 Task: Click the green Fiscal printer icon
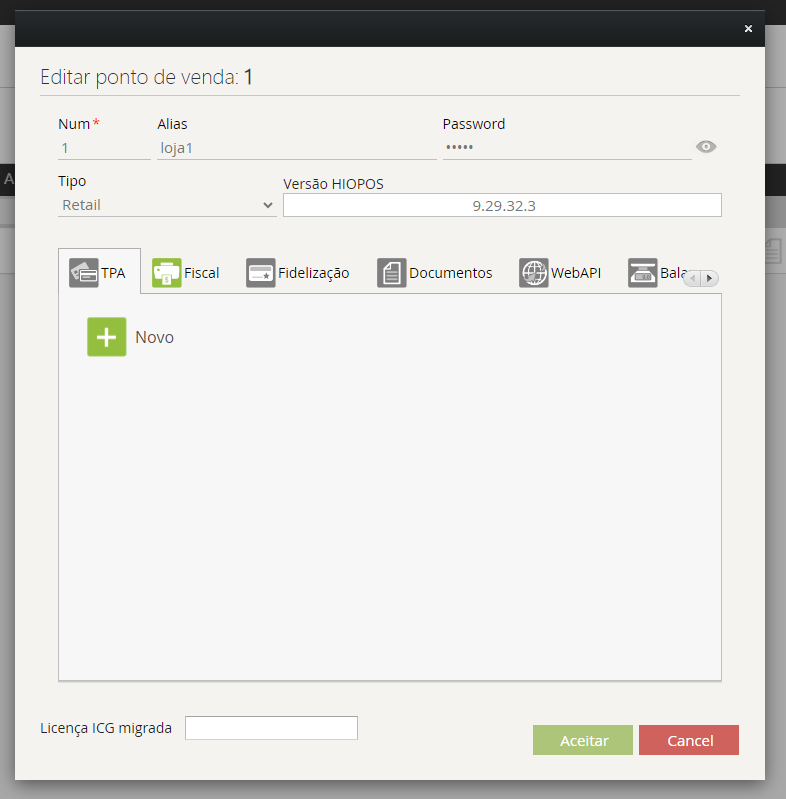click(167, 273)
